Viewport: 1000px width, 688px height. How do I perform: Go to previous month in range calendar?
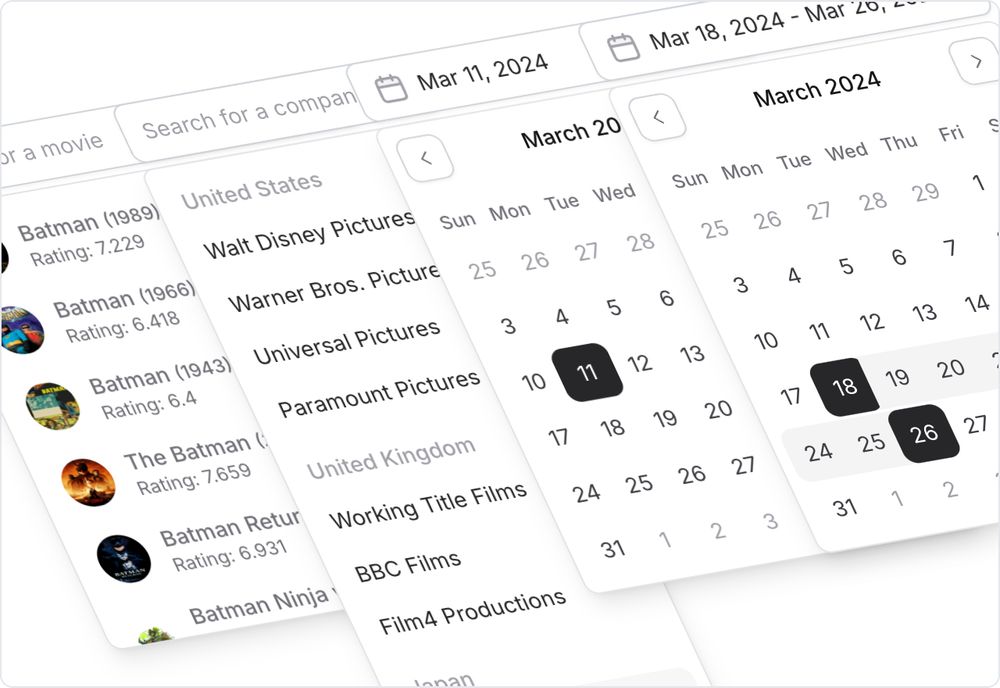658,117
